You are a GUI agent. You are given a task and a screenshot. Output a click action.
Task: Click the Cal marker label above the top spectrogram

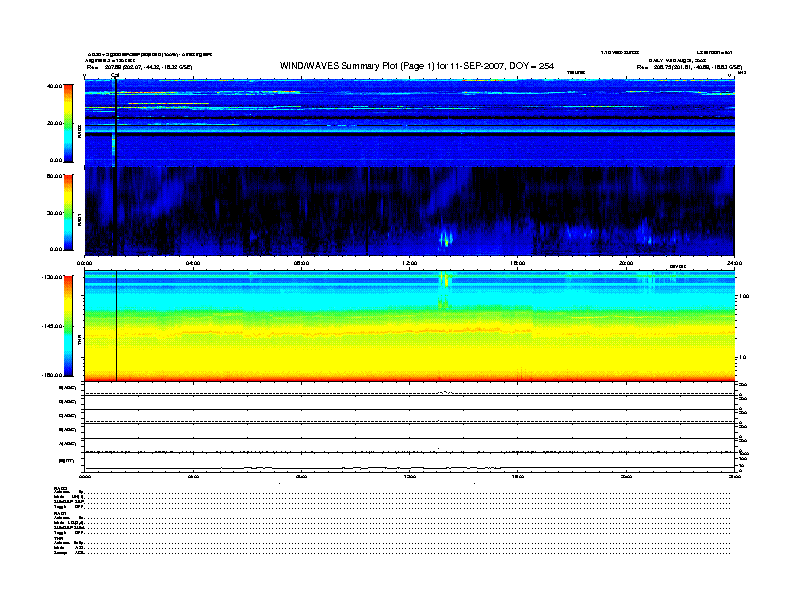[115, 75]
